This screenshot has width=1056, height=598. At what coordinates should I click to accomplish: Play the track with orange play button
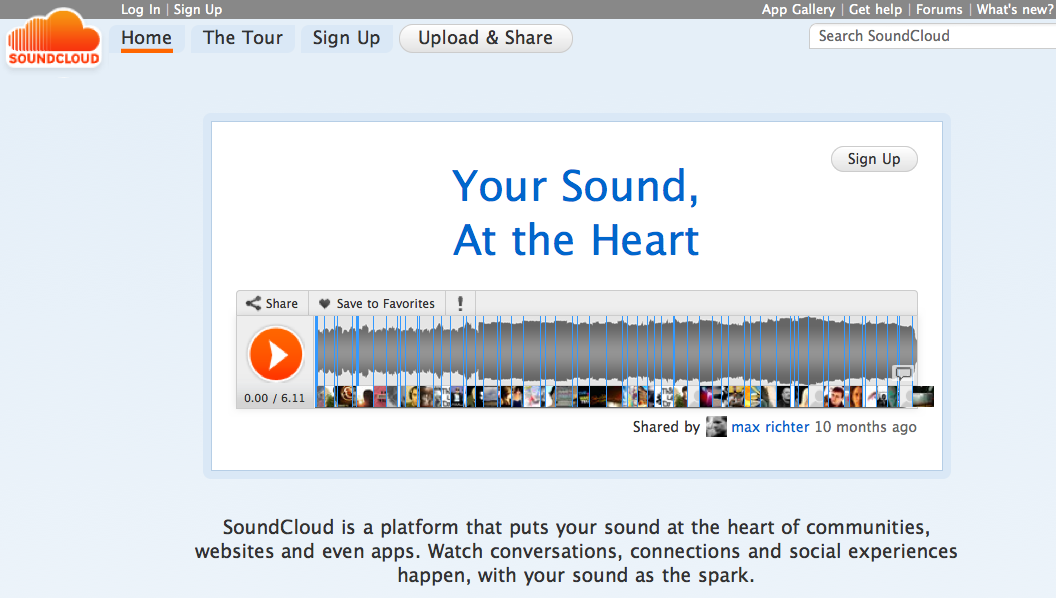[x=275, y=354]
